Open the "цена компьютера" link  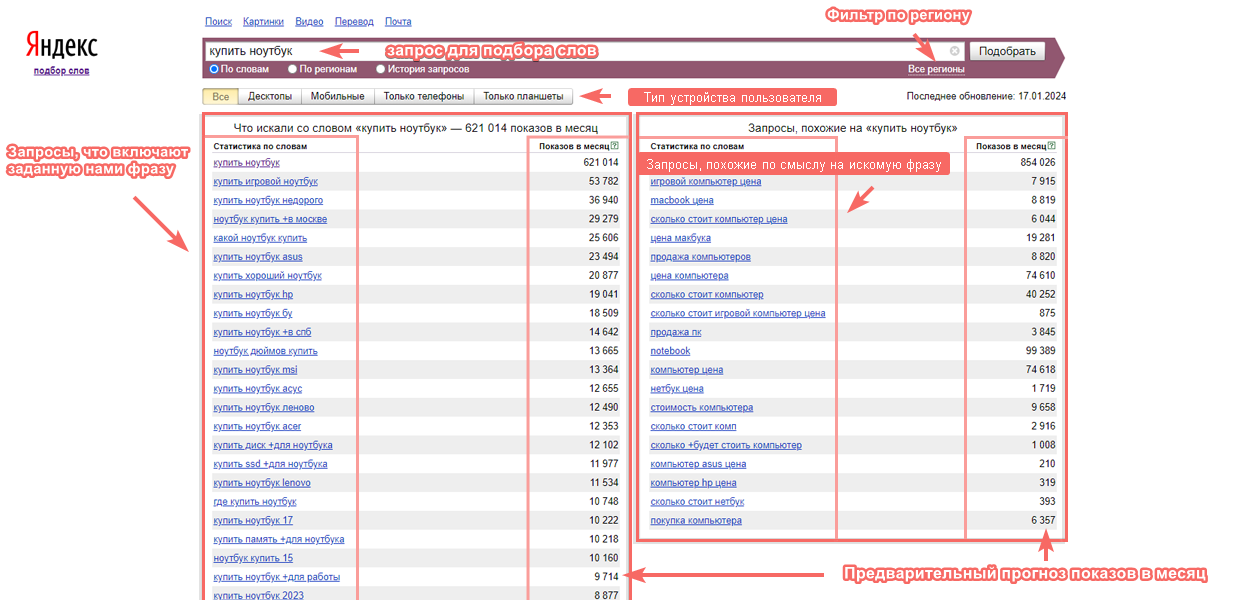click(689, 276)
